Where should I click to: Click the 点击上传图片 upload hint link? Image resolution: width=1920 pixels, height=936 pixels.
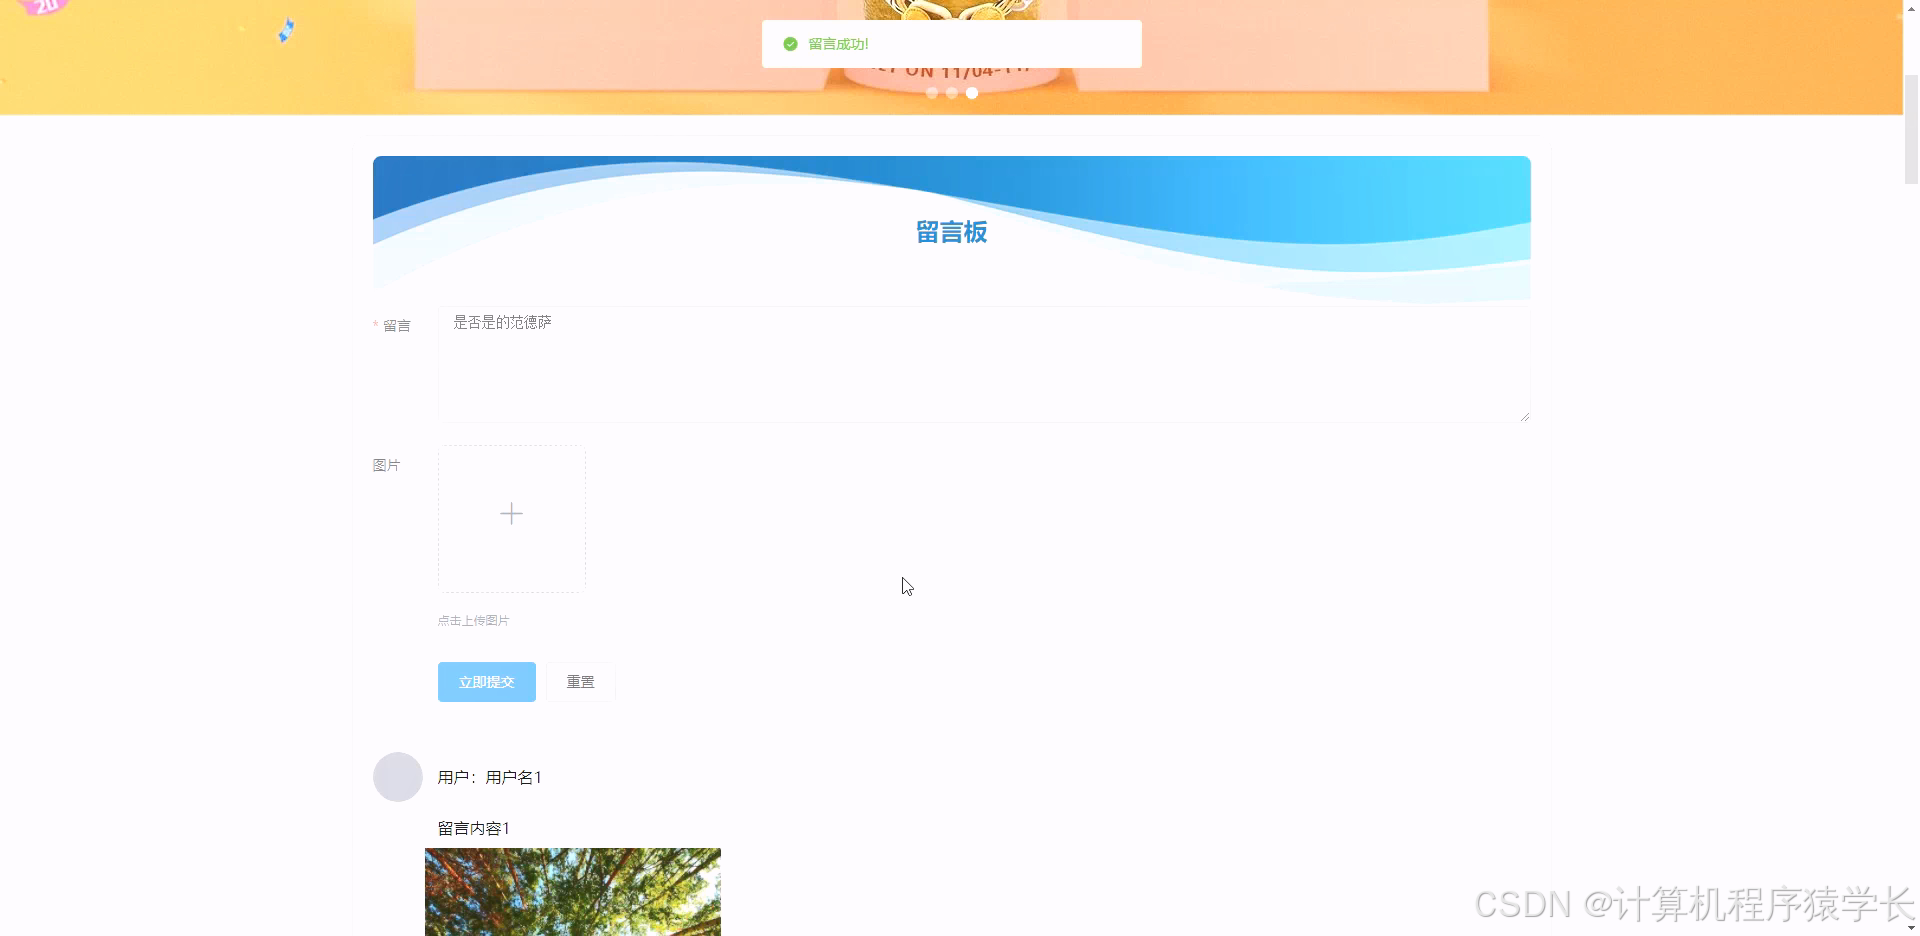[472, 620]
